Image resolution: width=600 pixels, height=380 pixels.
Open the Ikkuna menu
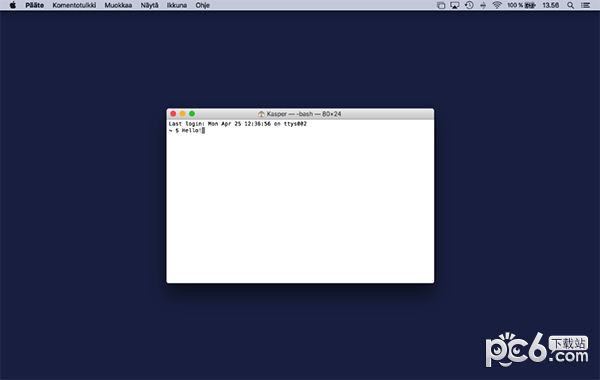(x=177, y=5)
